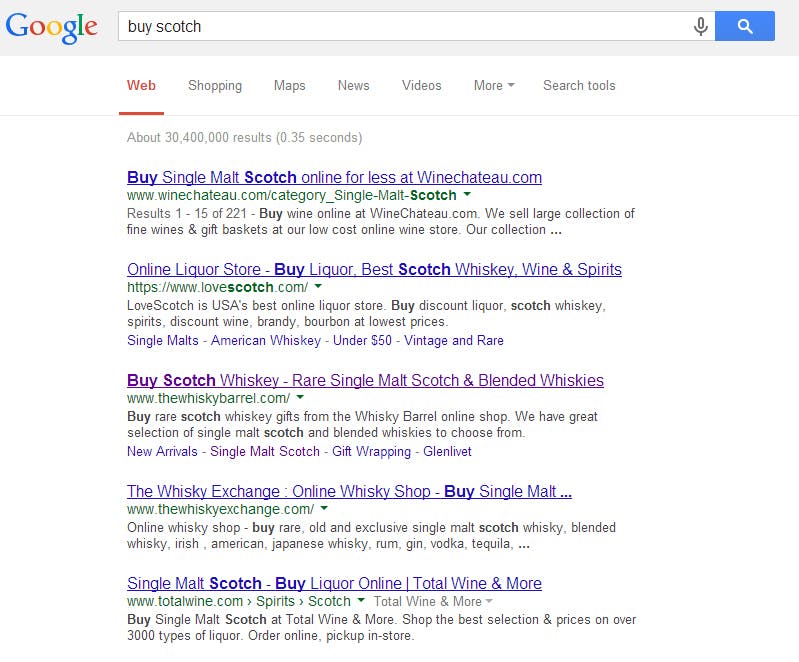Open Search tools options
The width and height of the screenshot is (799, 662).
[x=579, y=86]
